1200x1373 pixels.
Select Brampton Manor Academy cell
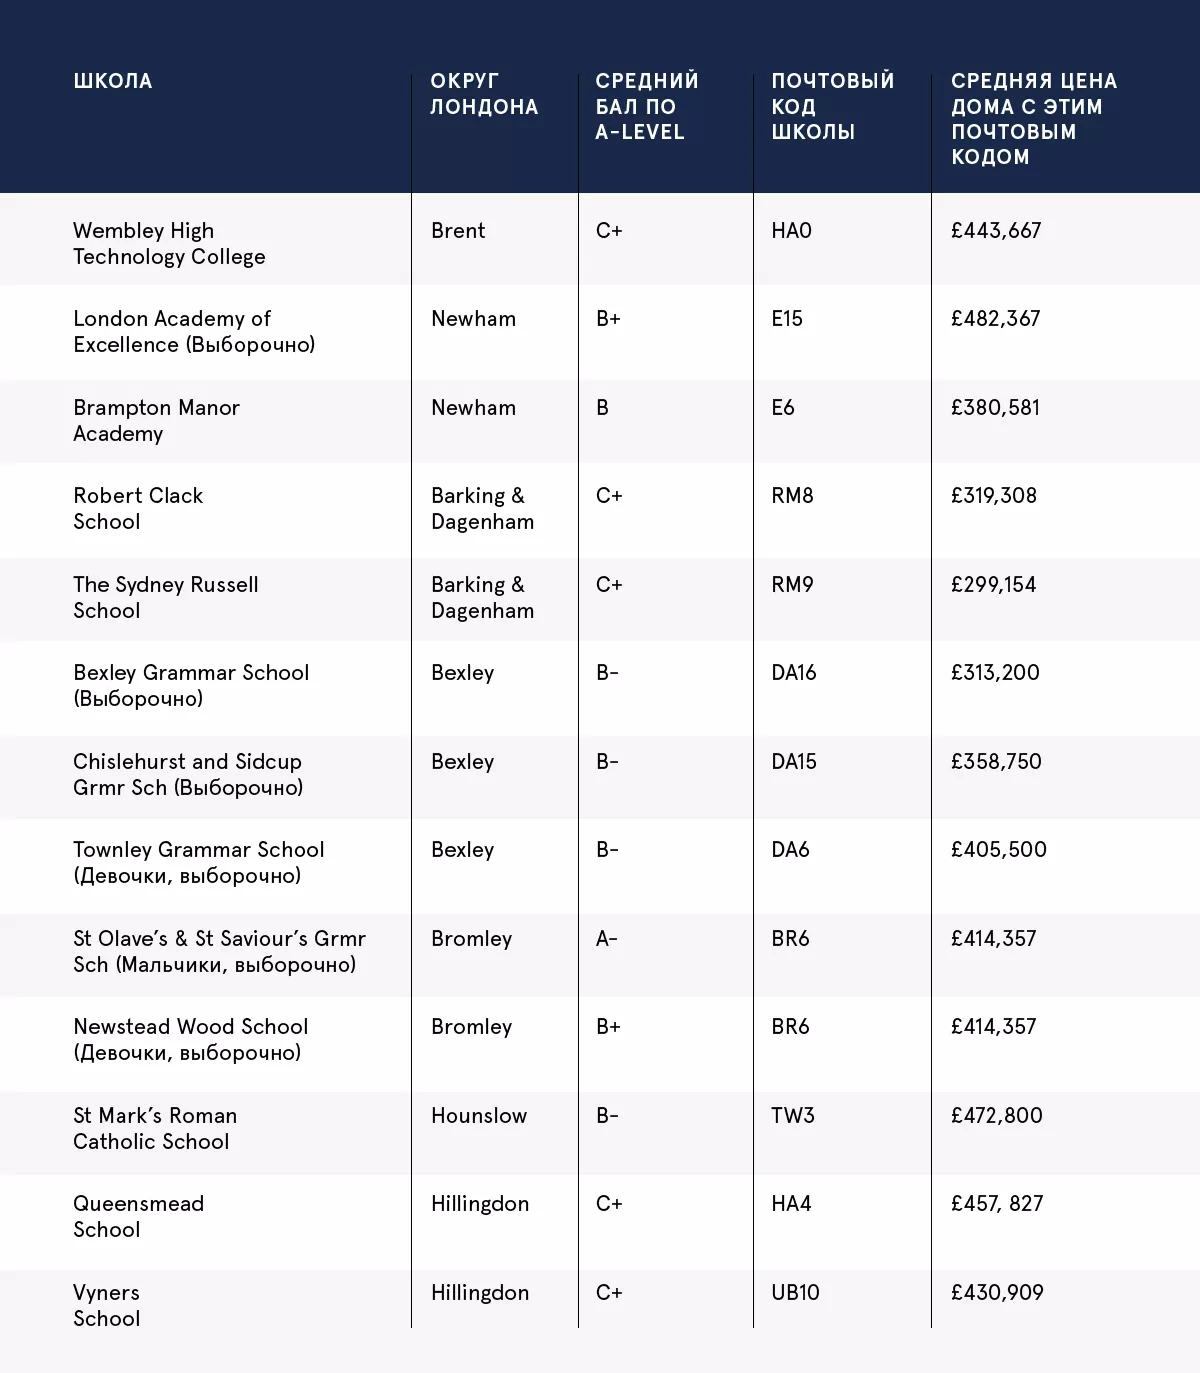tap(156, 420)
